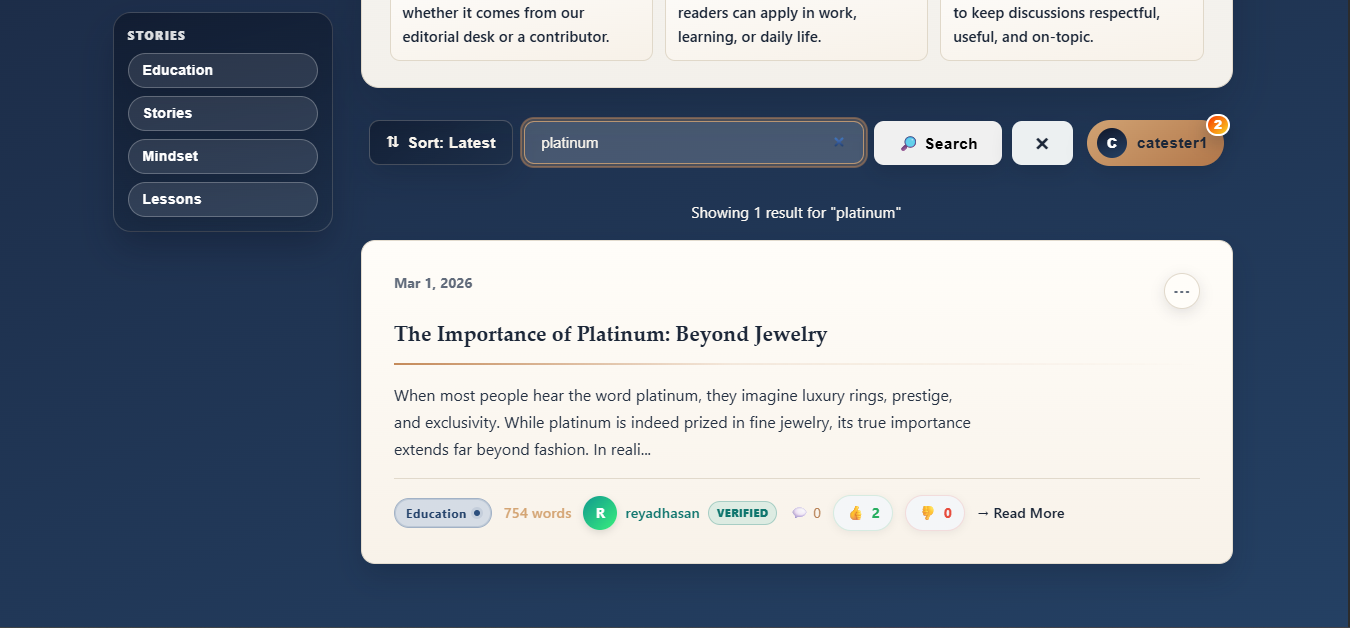Follow the Read More link
Viewport: 1350px width, 628px height.
[1021, 513]
